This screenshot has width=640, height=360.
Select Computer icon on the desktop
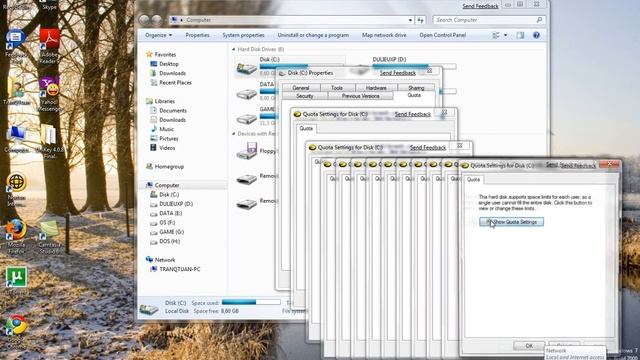(17, 139)
